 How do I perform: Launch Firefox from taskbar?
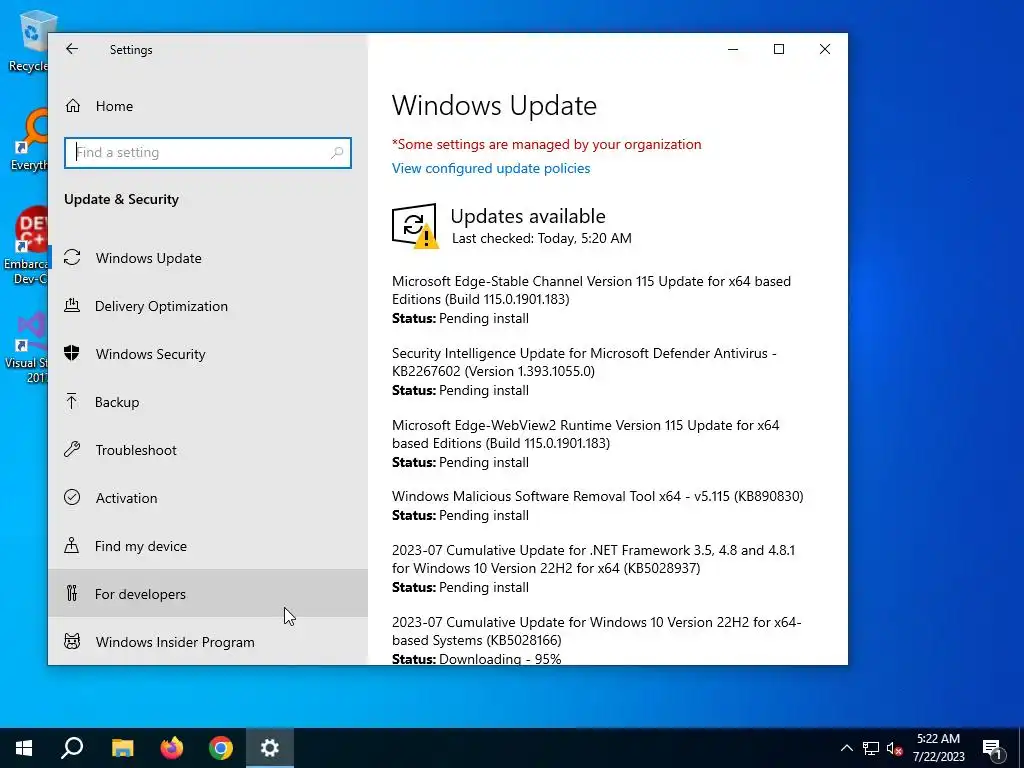coord(172,748)
